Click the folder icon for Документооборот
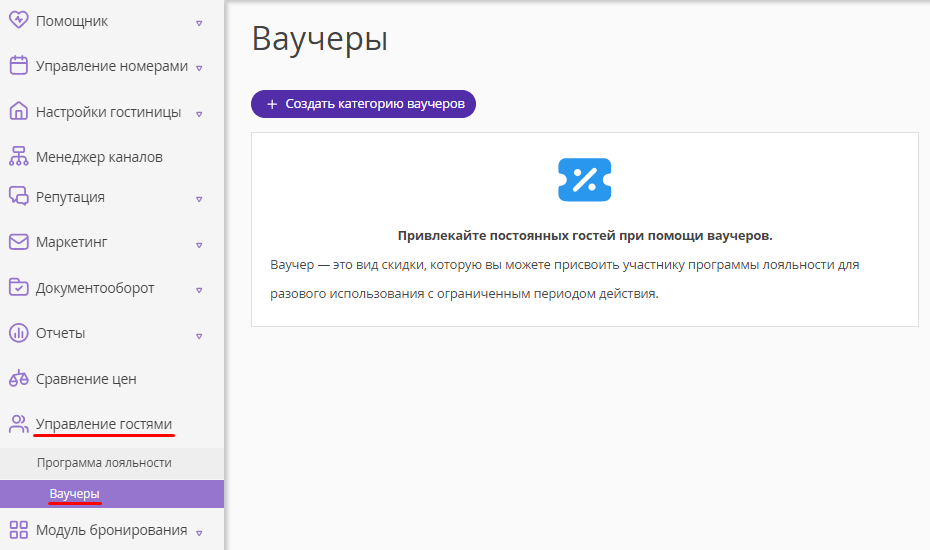Screen dimensions: 930x550 click(18, 287)
